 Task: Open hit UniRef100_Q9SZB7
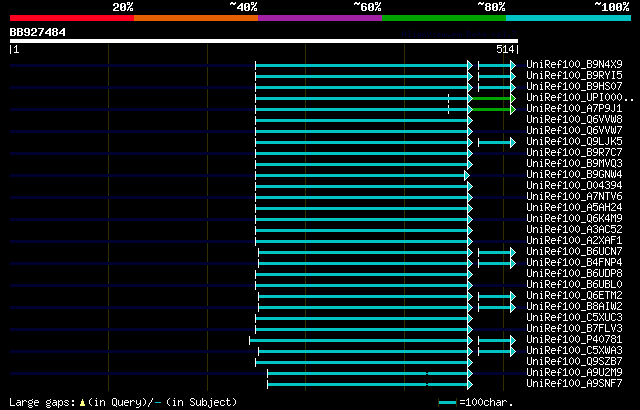574,362
